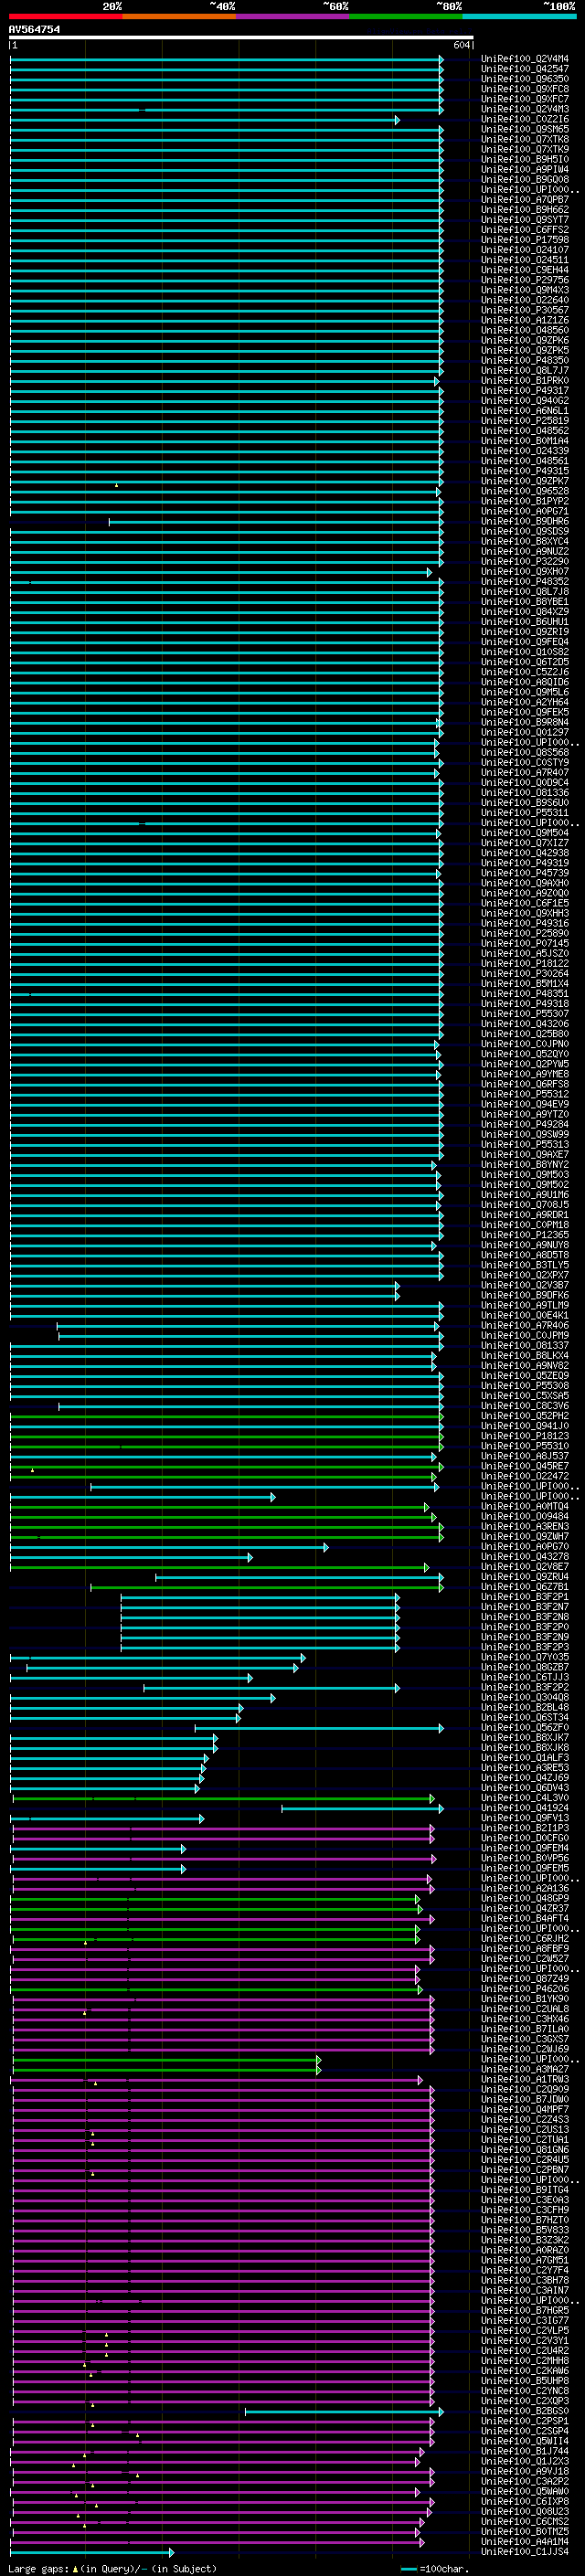This screenshot has width=585, height=2576.
Task: Select the UniRef100_P30567 label
Action: [525, 310]
